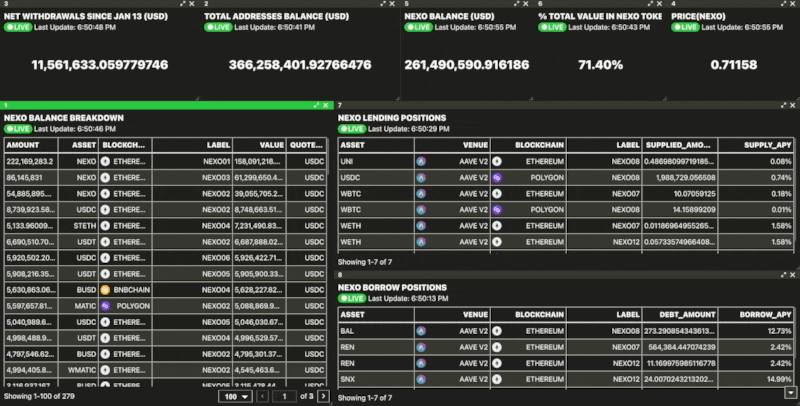Expand the % Total Value in Nexo Token panel
This screenshot has width=800, height=406.
pyautogui.click(x=651, y=4)
